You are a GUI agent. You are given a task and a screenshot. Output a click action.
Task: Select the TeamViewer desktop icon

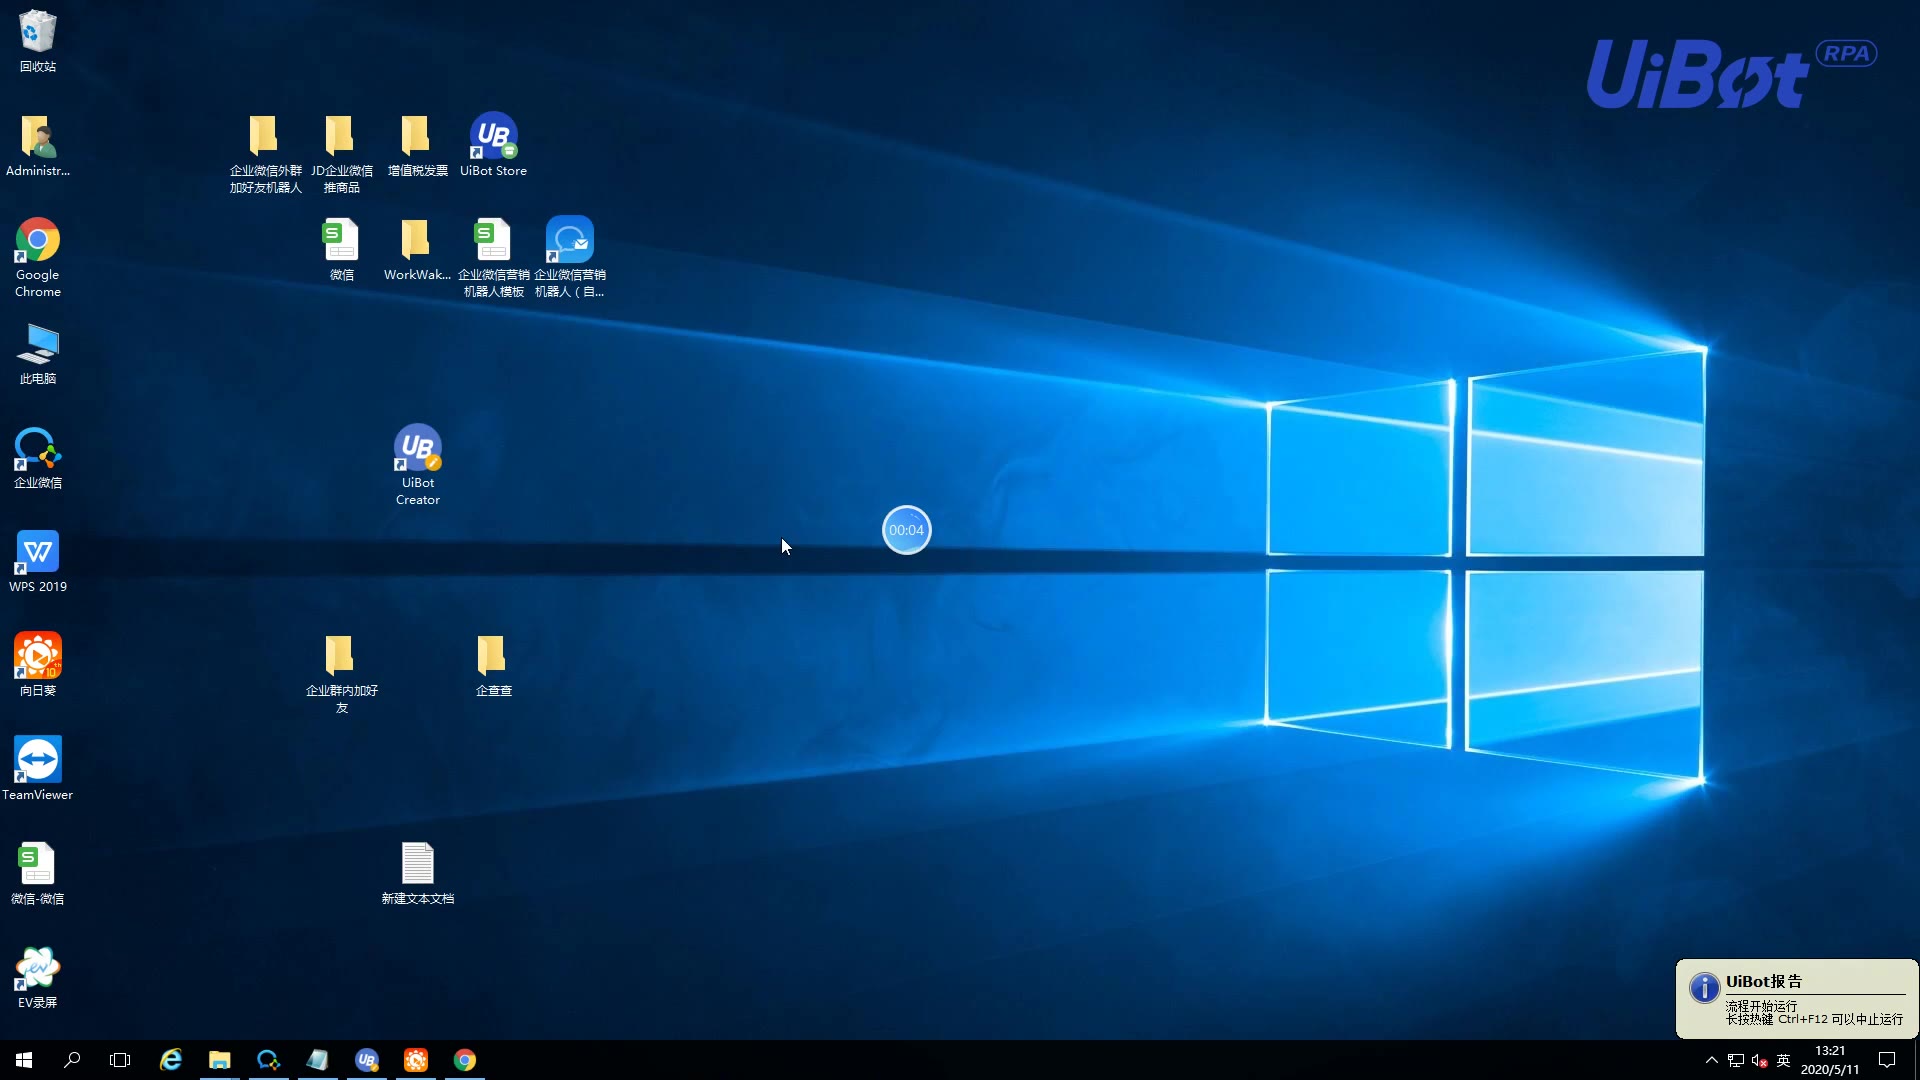[x=38, y=761]
